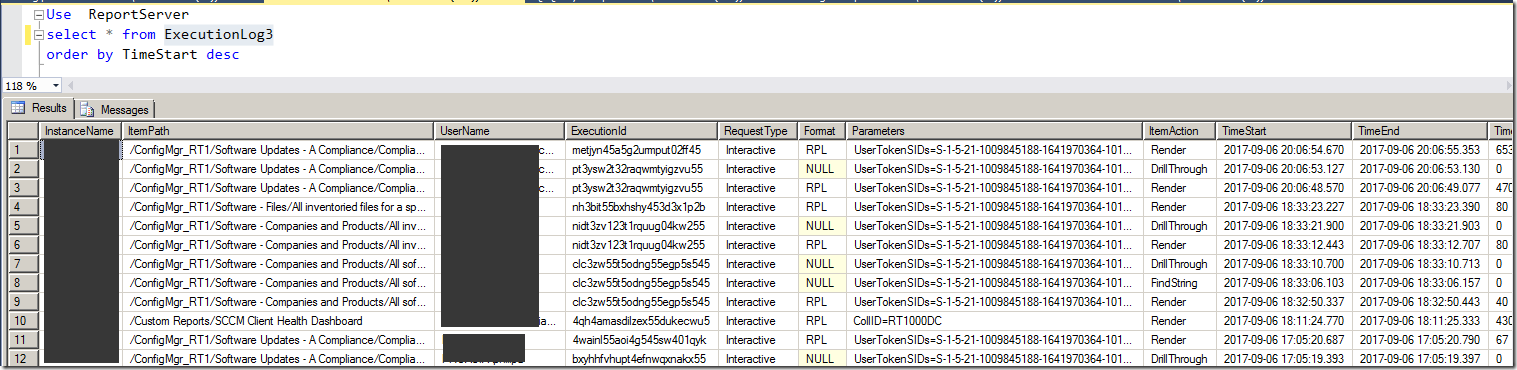Click the FindString ItemAction cell
Screen dimensions: 1517x370
(1180, 283)
